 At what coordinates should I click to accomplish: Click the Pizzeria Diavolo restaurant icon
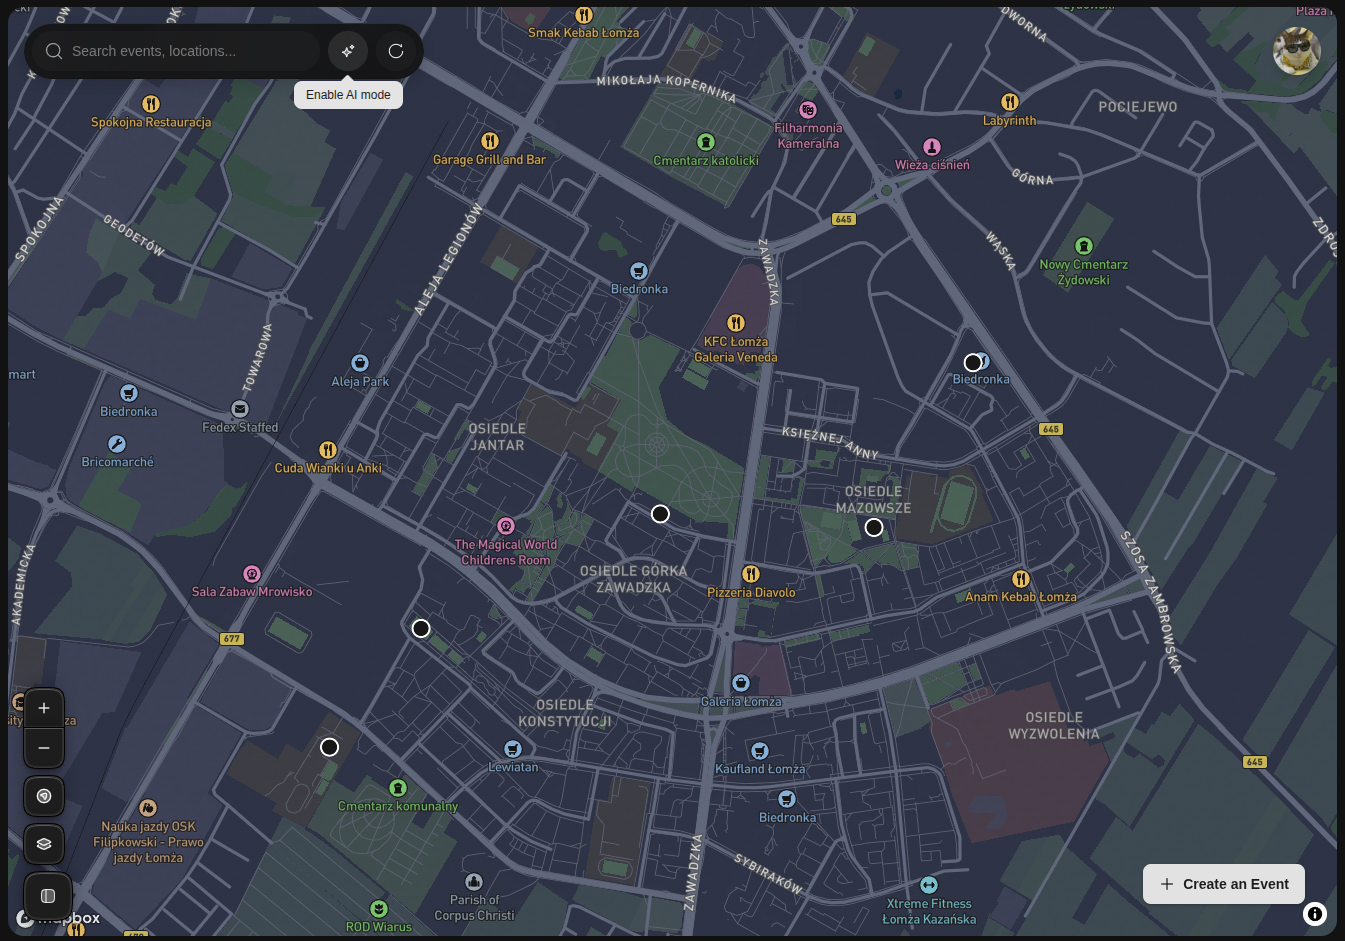click(751, 574)
